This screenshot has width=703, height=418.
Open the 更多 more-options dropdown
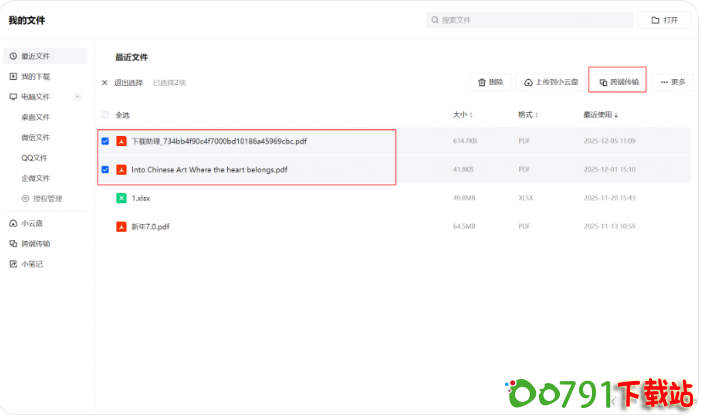[673, 82]
